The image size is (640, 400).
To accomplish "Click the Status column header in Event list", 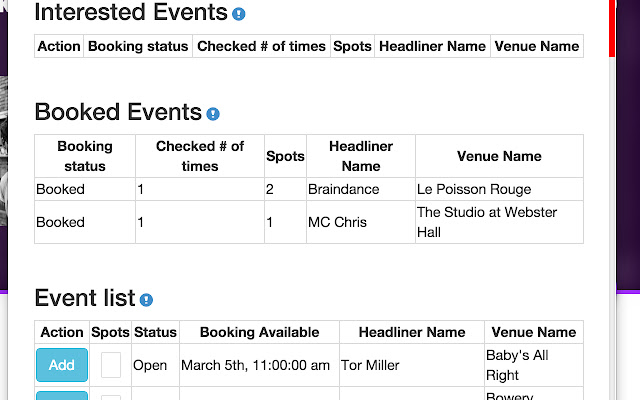I will 156,332.
